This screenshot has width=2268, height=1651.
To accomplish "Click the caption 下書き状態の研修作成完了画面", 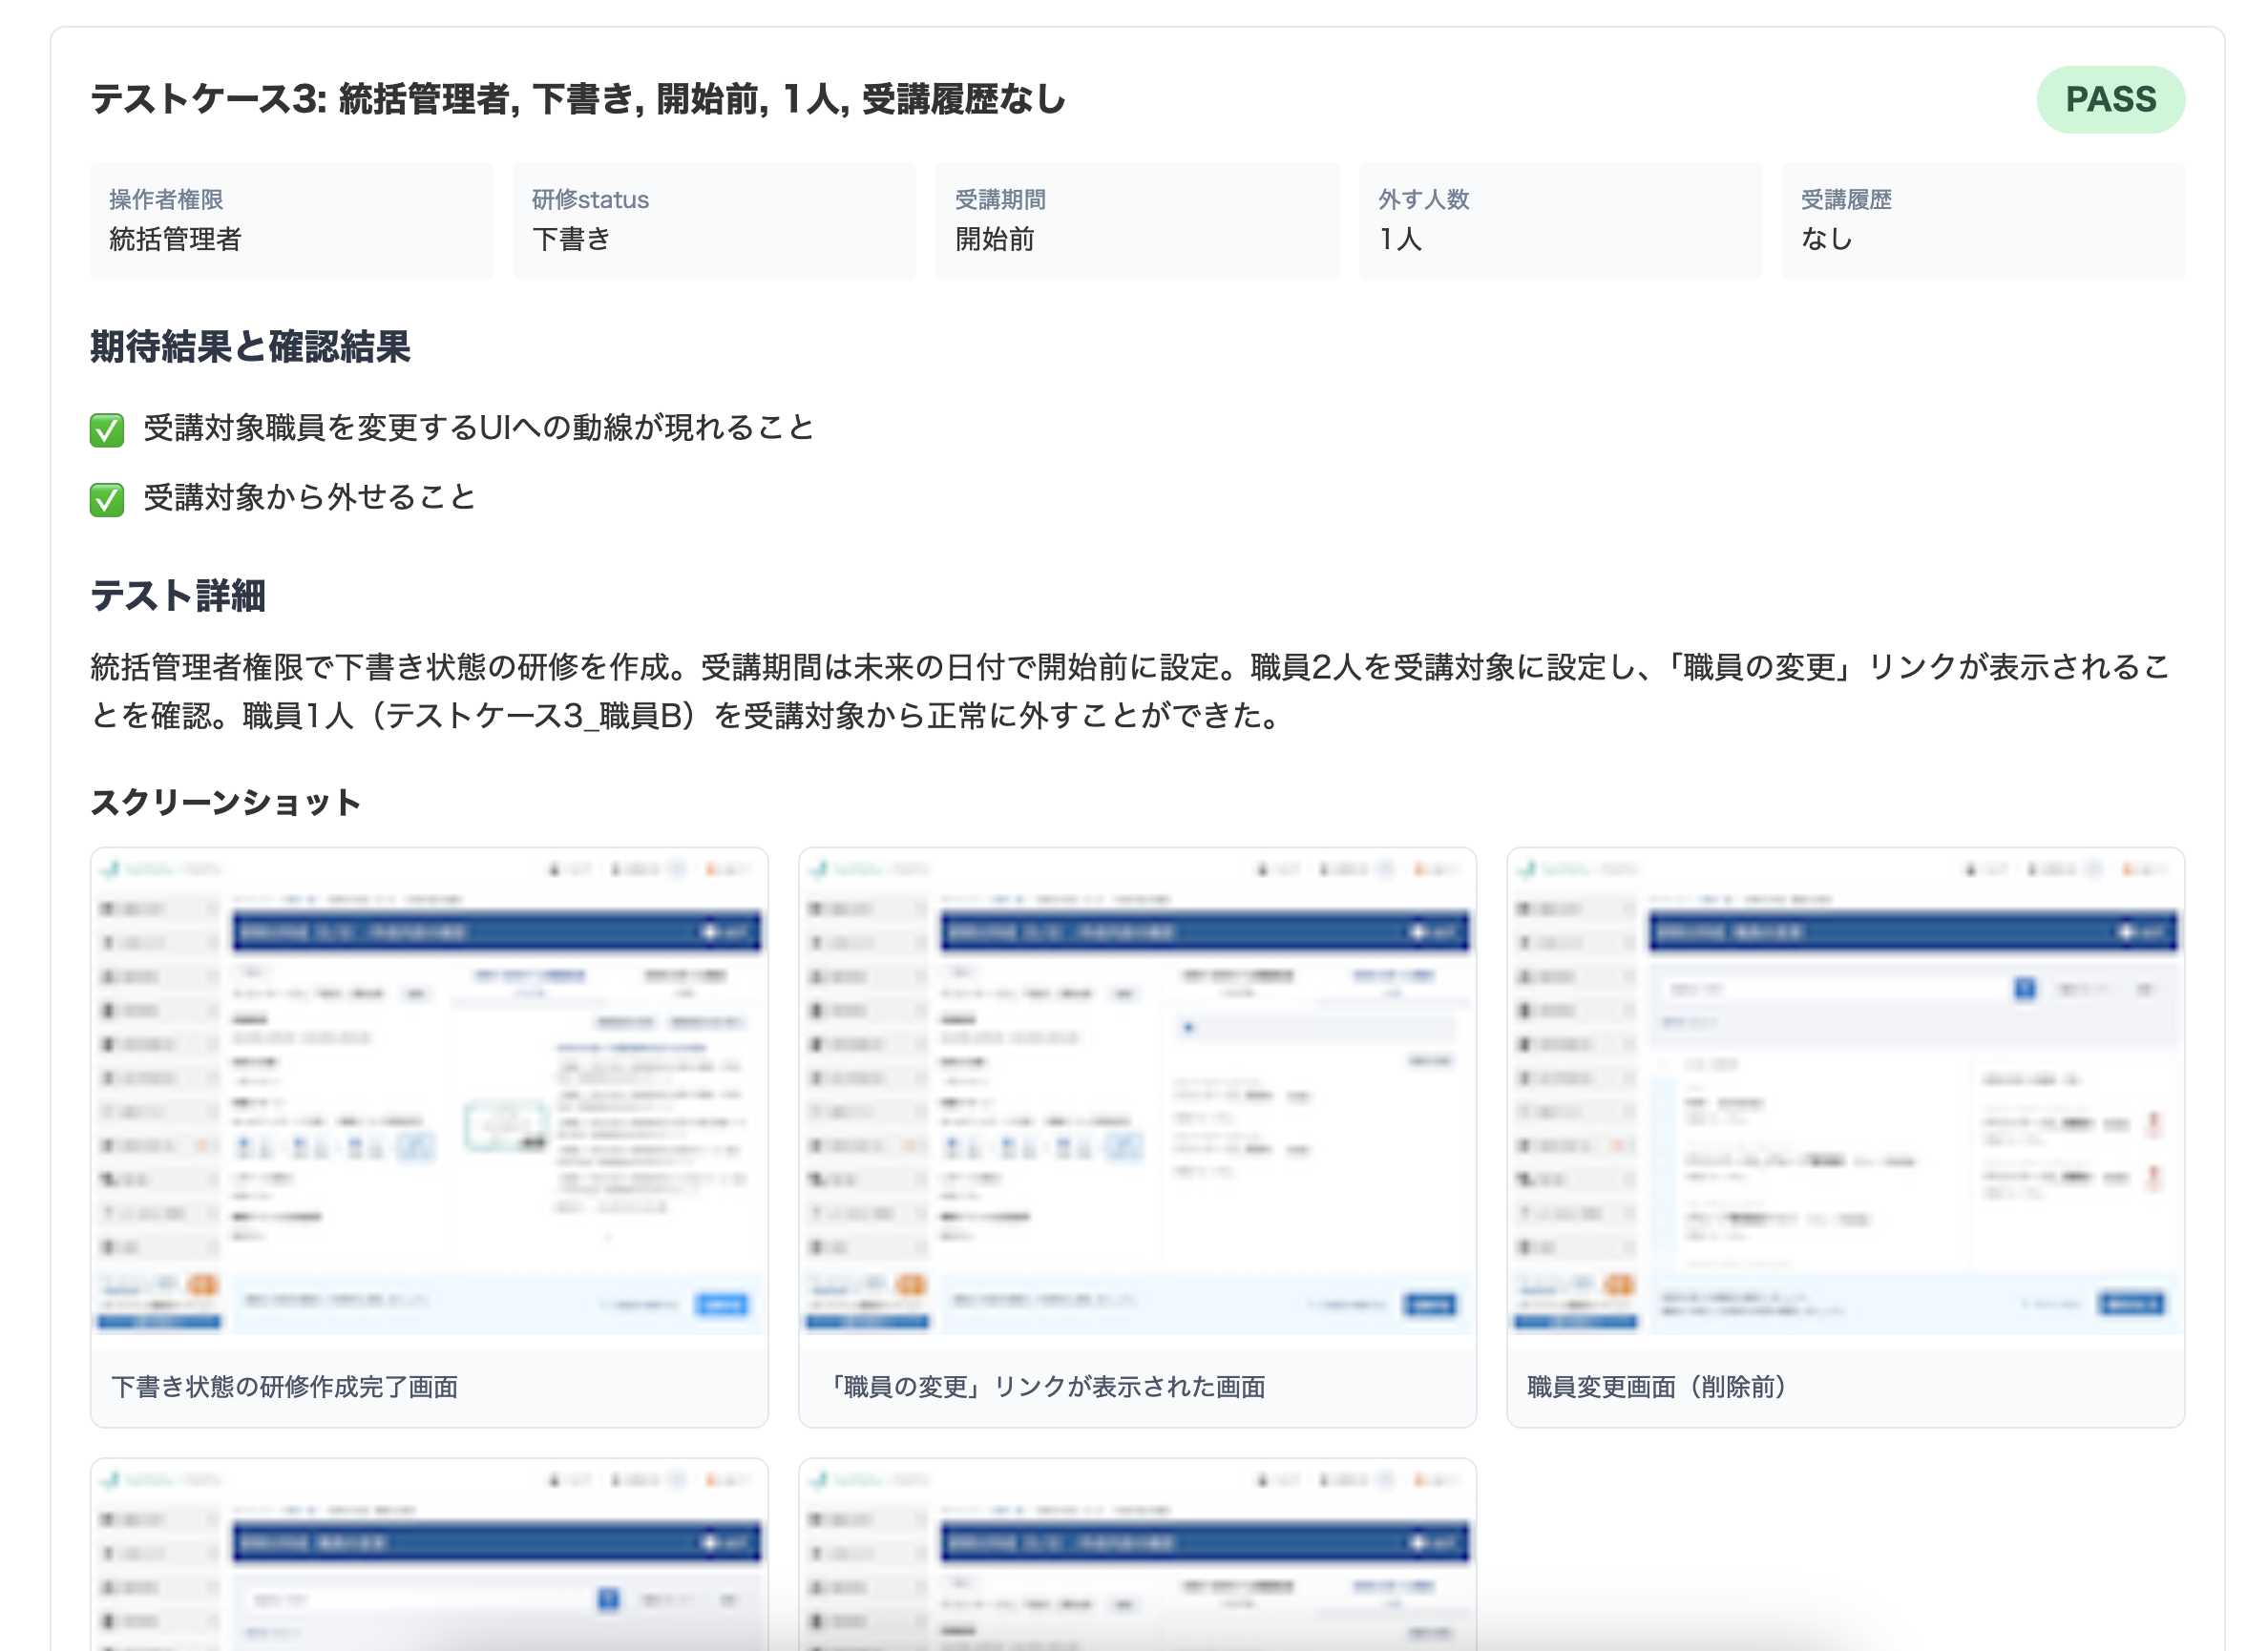I will click(x=285, y=1387).
